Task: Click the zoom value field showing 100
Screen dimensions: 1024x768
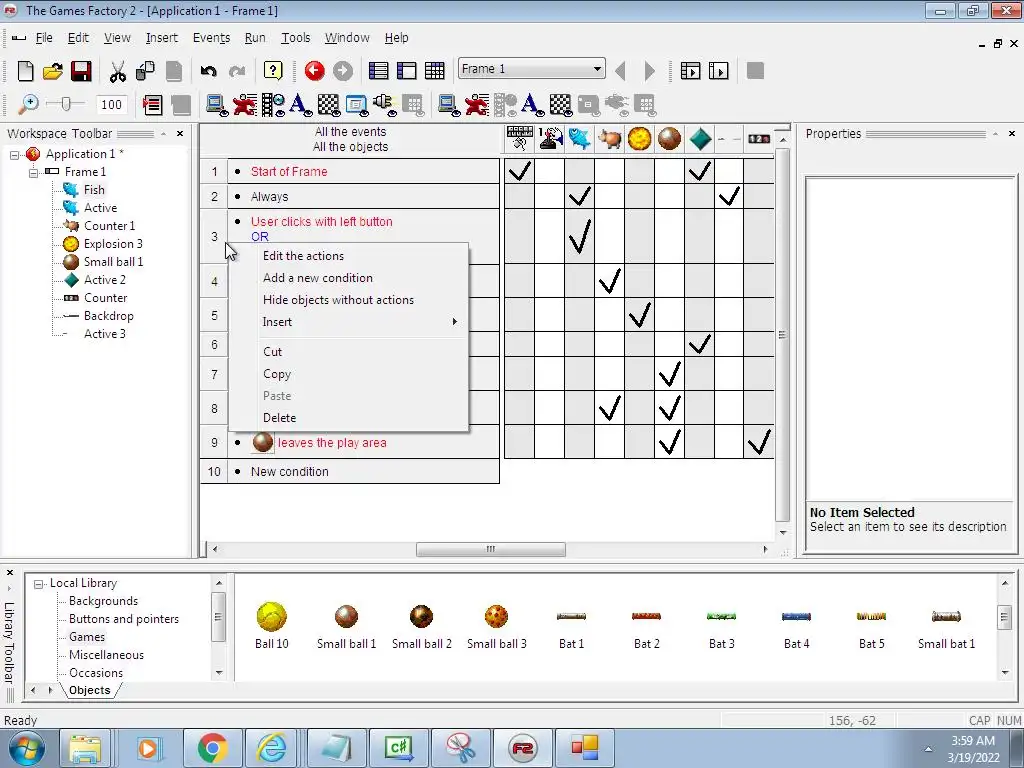Action: pos(111,104)
